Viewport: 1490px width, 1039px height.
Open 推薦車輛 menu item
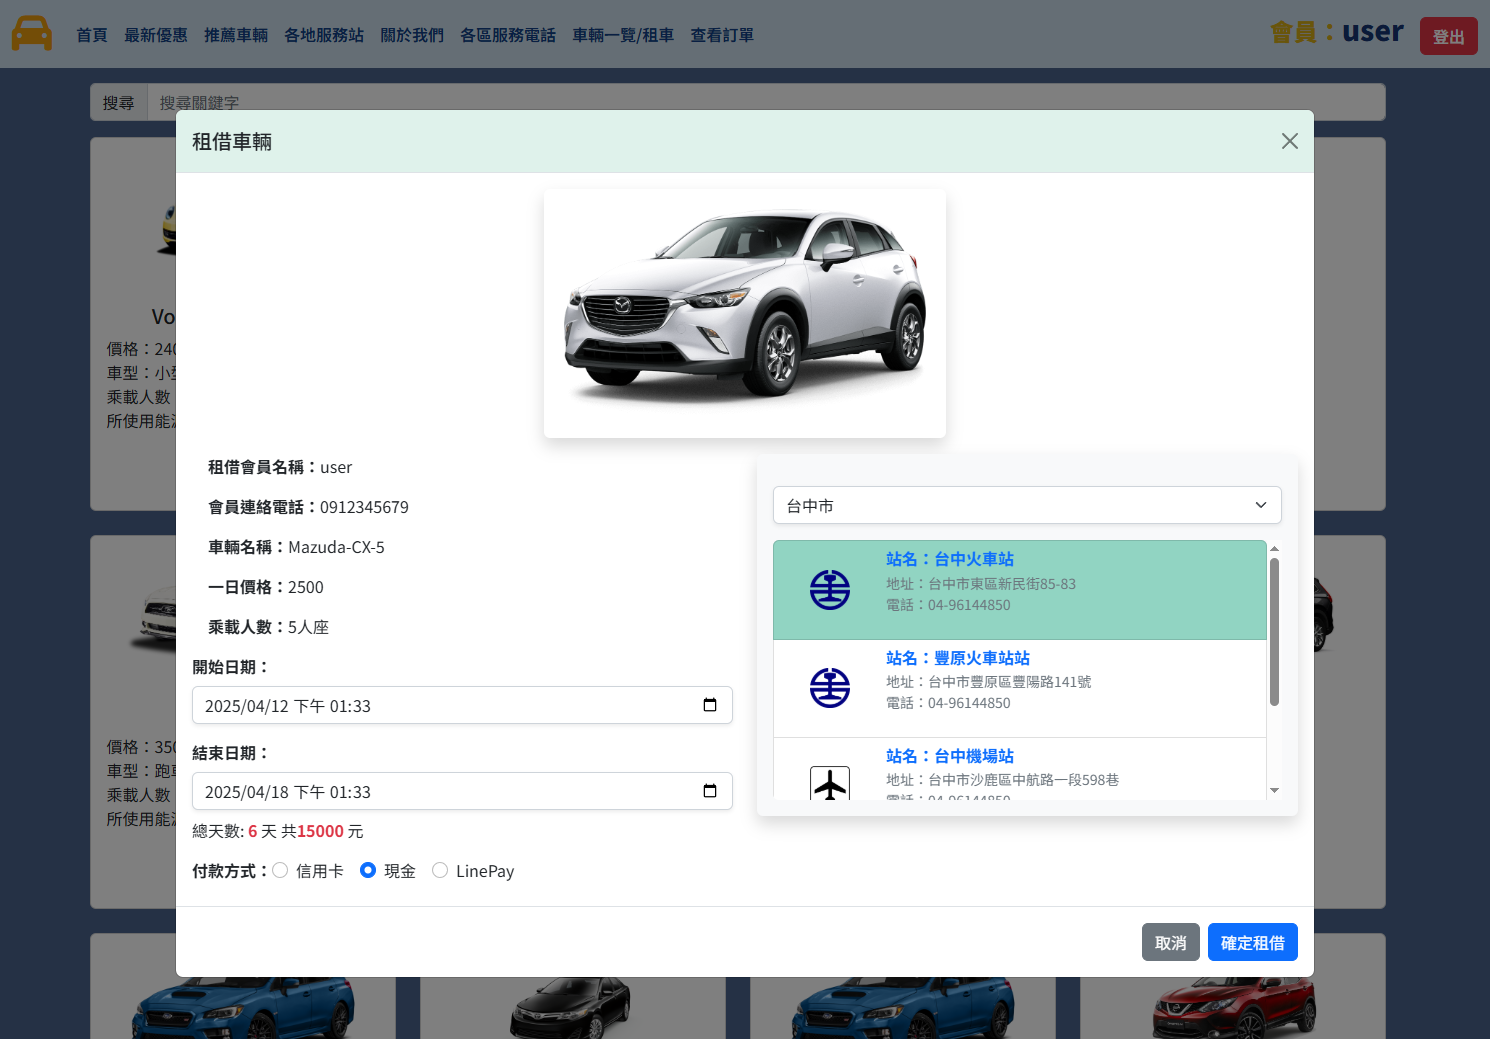(x=236, y=35)
